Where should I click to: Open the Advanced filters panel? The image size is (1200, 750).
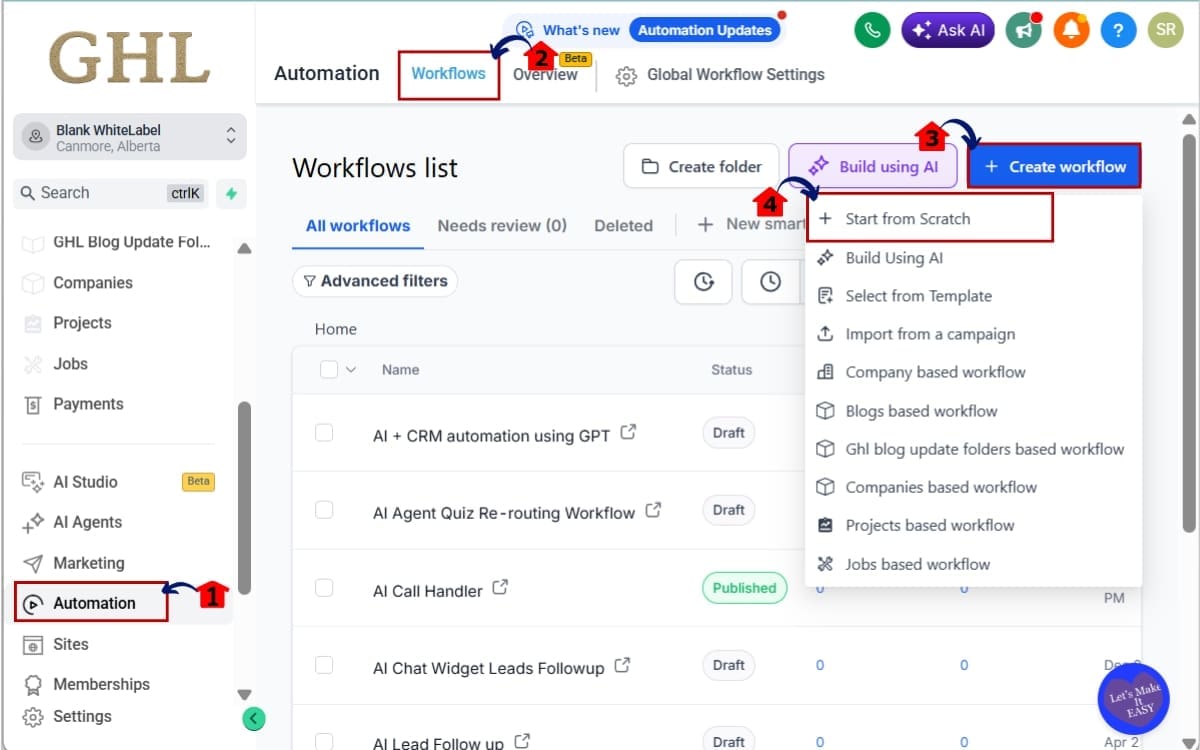pyautogui.click(x=375, y=281)
